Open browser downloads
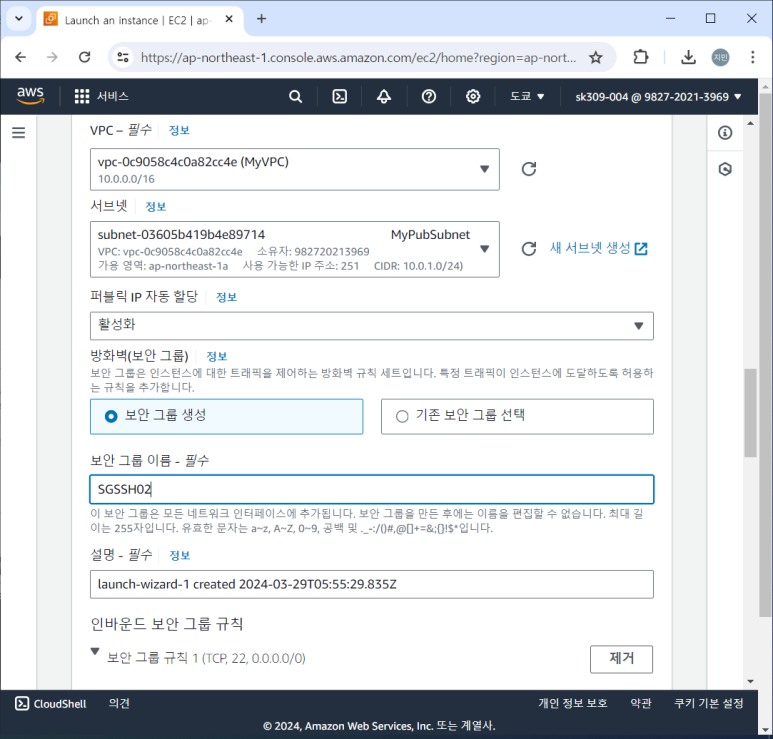773x739 pixels. point(688,58)
